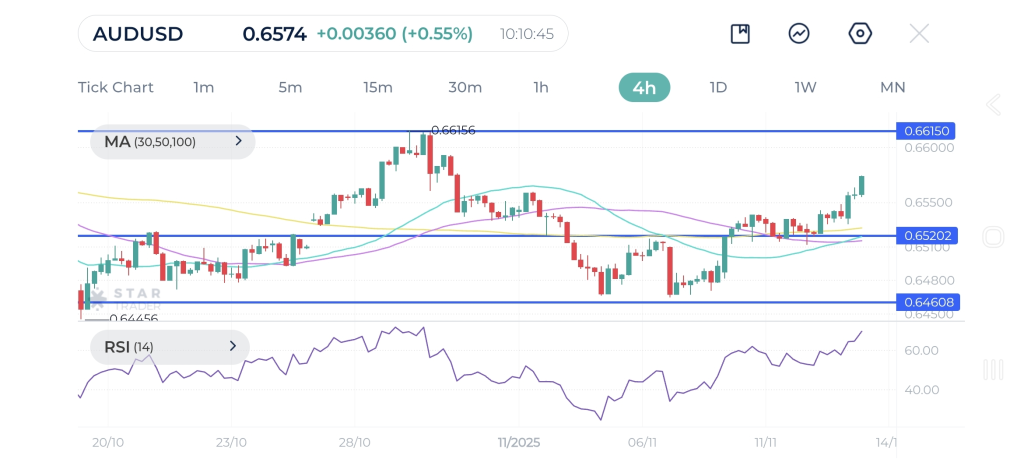The width and height of the screenshot is (1024, 473).
Task: Select the 1m timeframe
Action: click(x=204, y=87)
